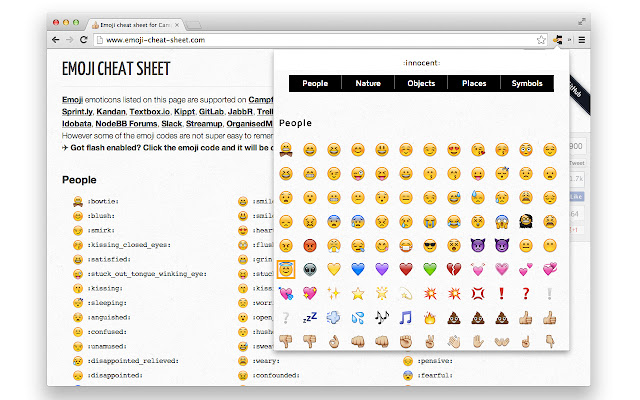Go to the Symbols tab
640x400 pixels.
click(527, 84)
